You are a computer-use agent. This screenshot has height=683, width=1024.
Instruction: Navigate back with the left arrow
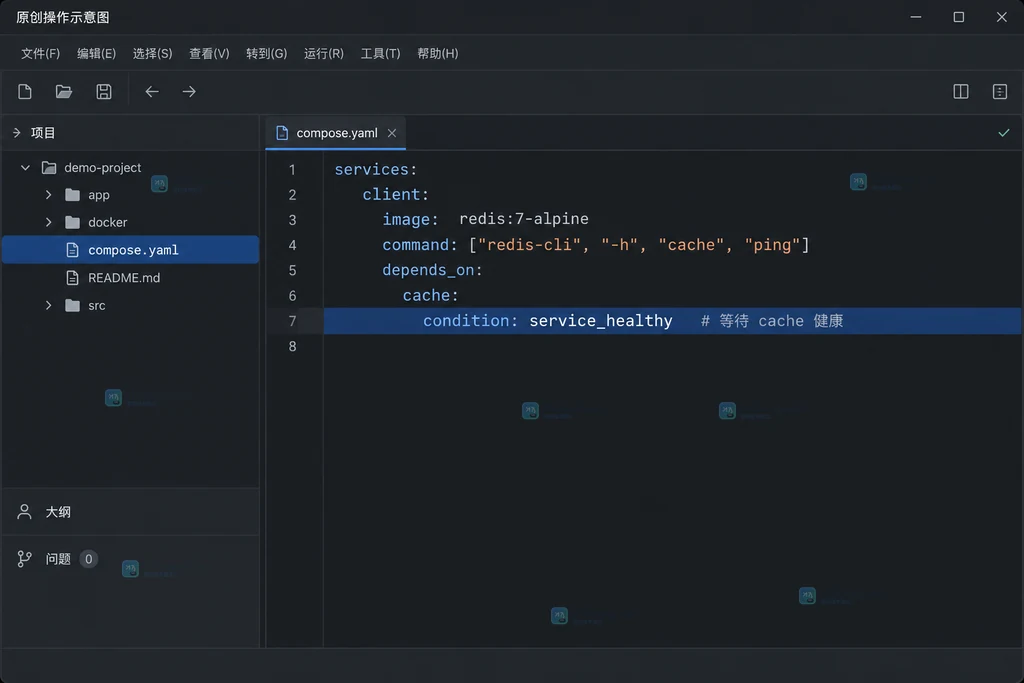click(152, 91)
